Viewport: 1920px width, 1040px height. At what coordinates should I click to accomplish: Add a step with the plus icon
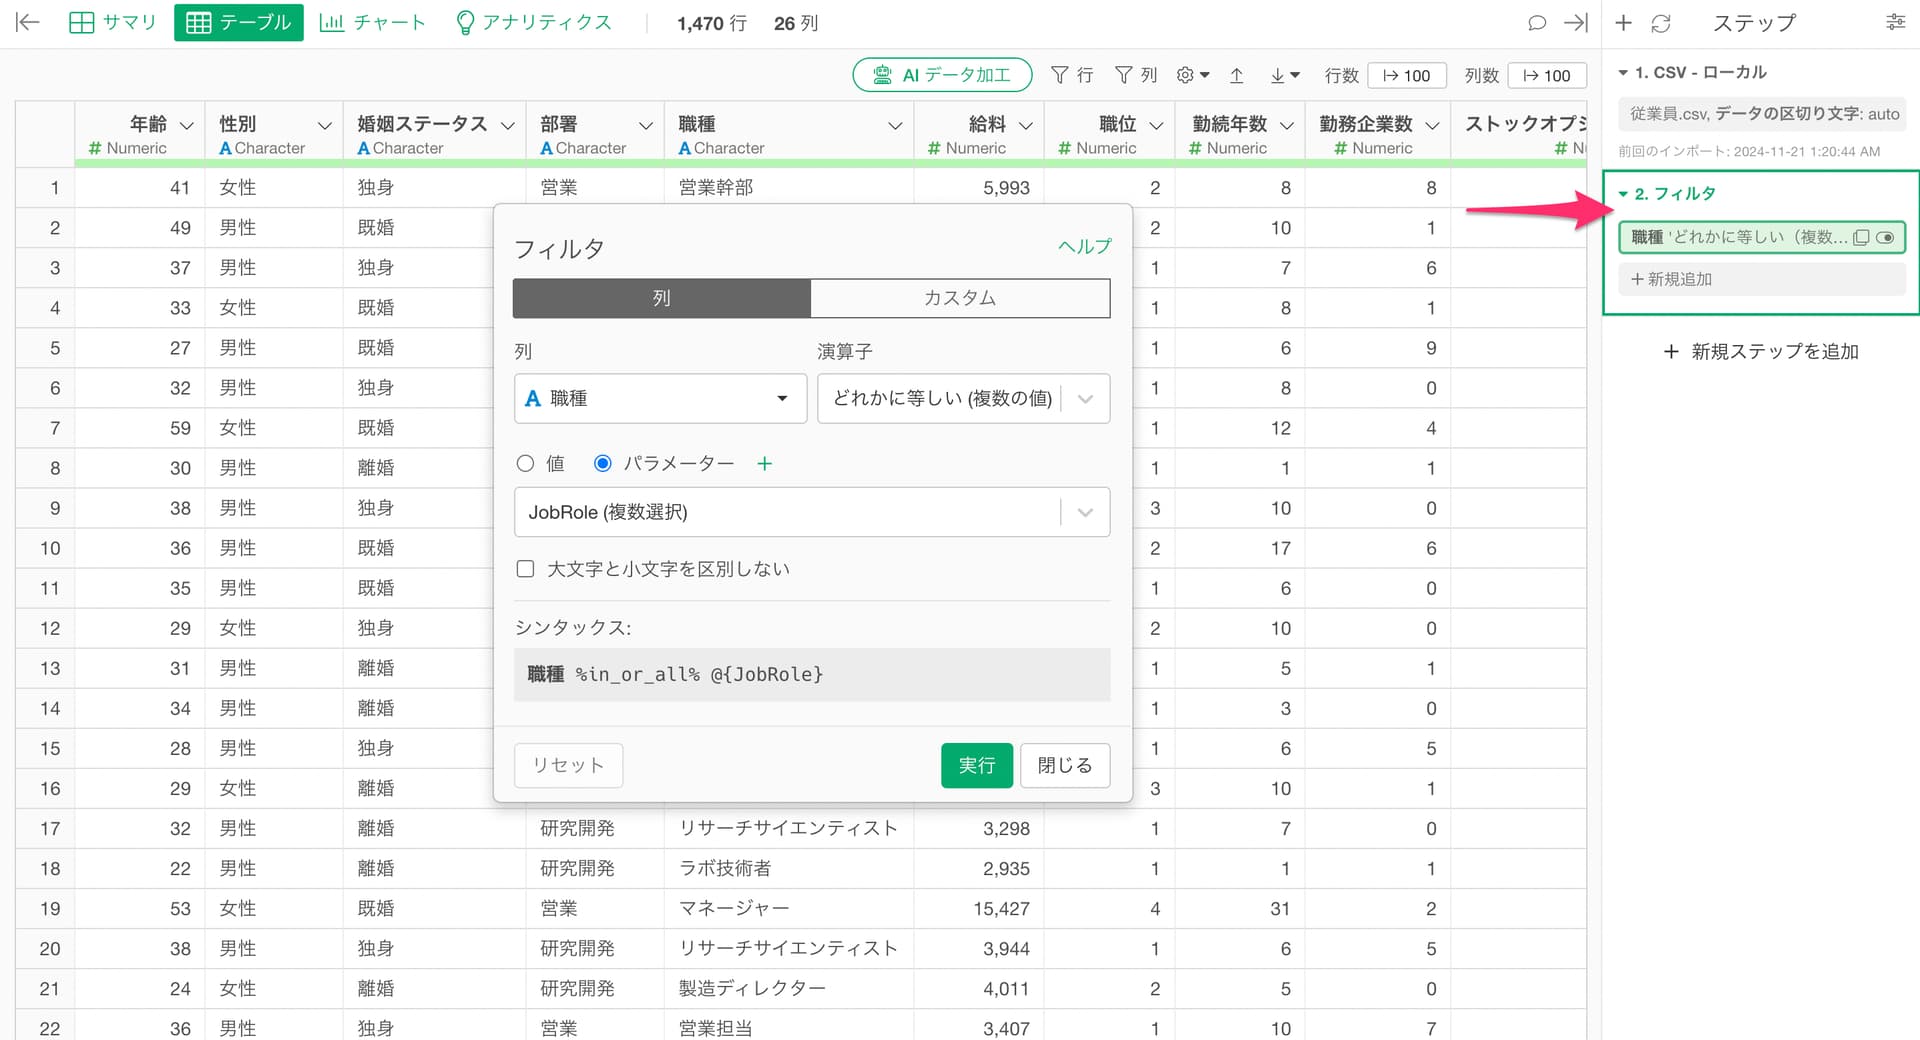click(x=1623, y=23)
